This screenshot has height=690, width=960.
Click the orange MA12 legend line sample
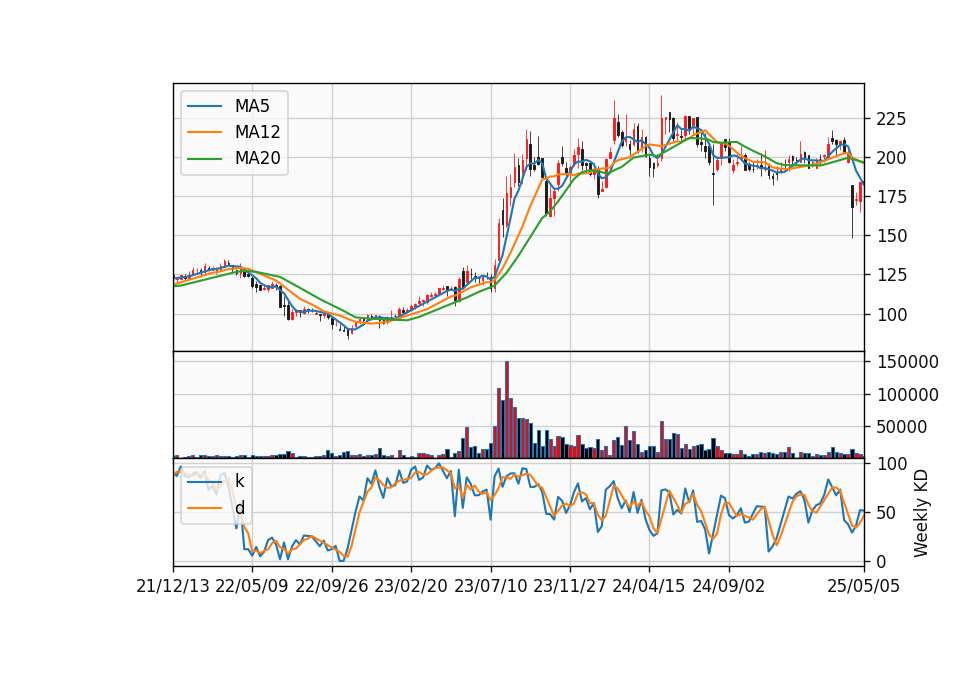pos(204,132)
